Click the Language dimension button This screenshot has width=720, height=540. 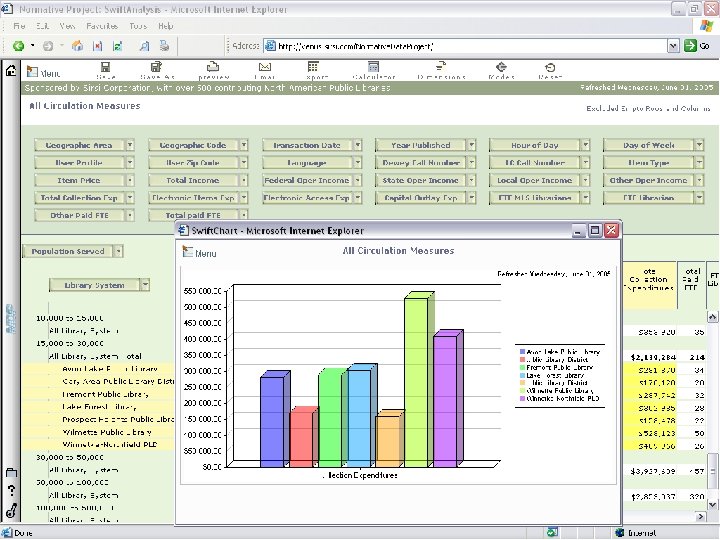tap(307, 163)
